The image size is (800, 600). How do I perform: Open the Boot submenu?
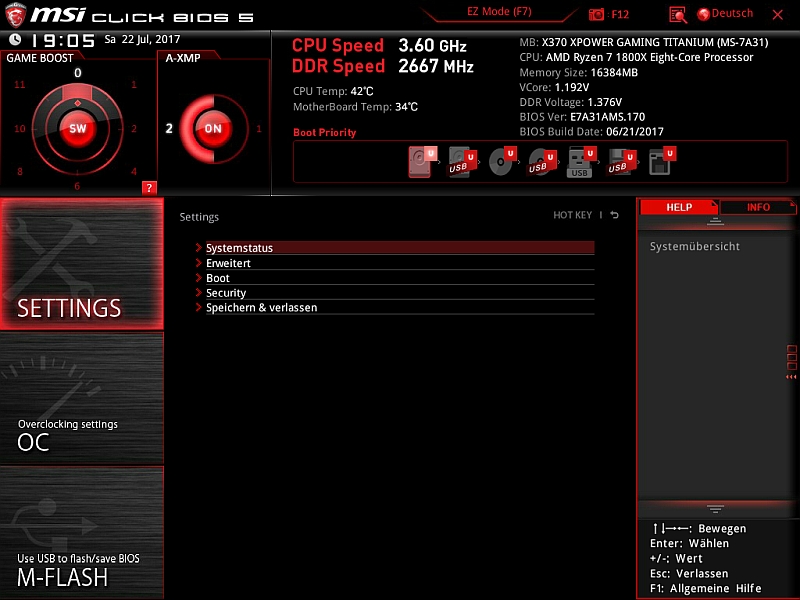coord(400,278)
